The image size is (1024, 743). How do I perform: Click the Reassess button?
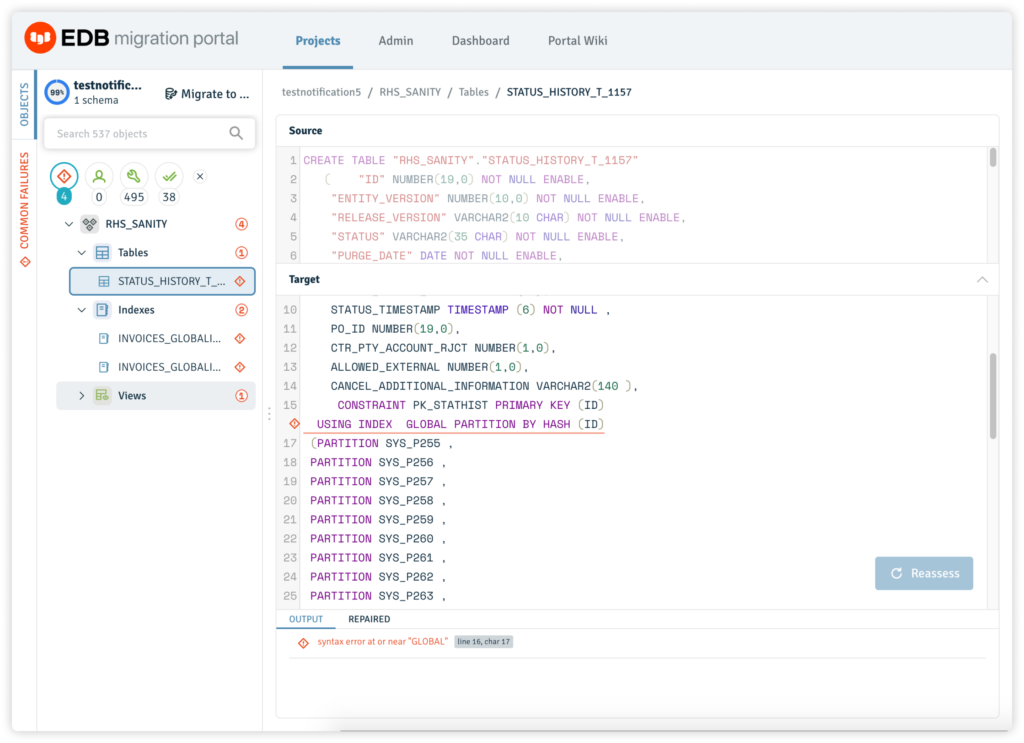[924, 573]
